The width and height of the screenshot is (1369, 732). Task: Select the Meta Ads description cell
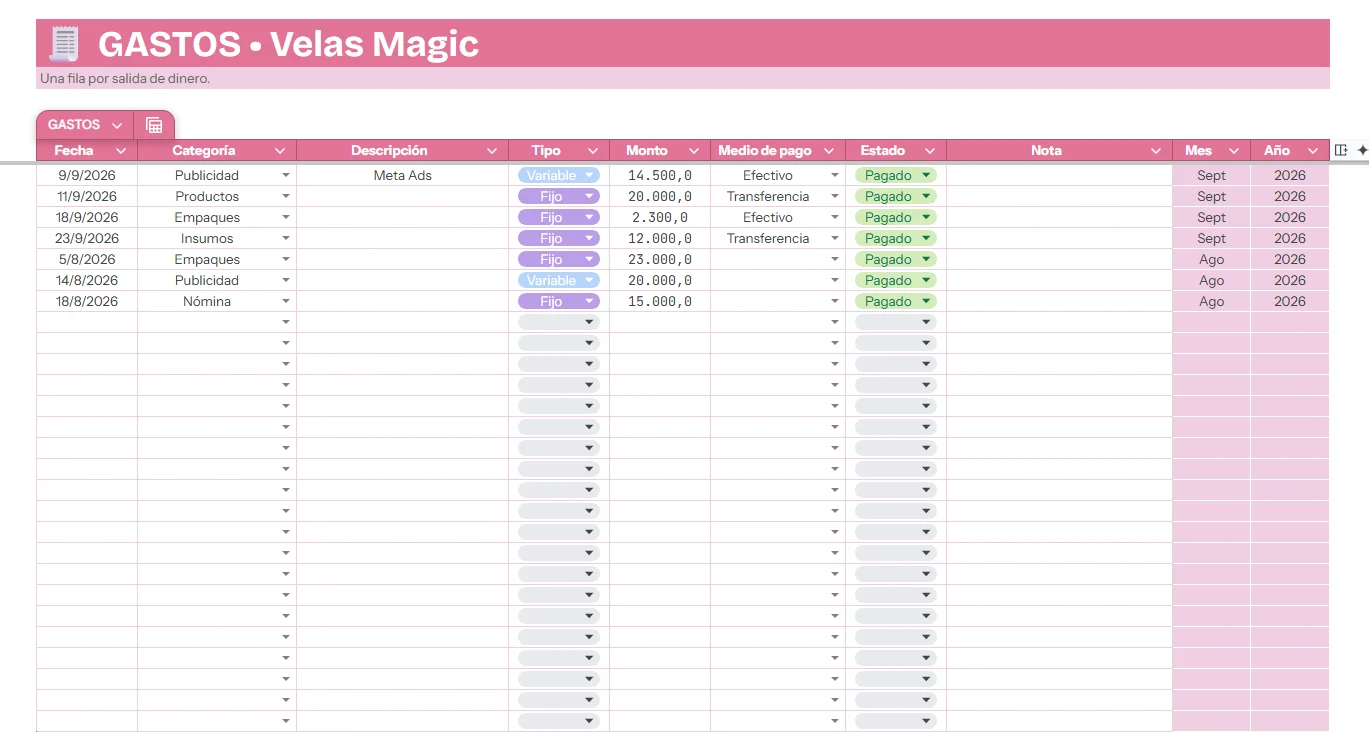403,175
